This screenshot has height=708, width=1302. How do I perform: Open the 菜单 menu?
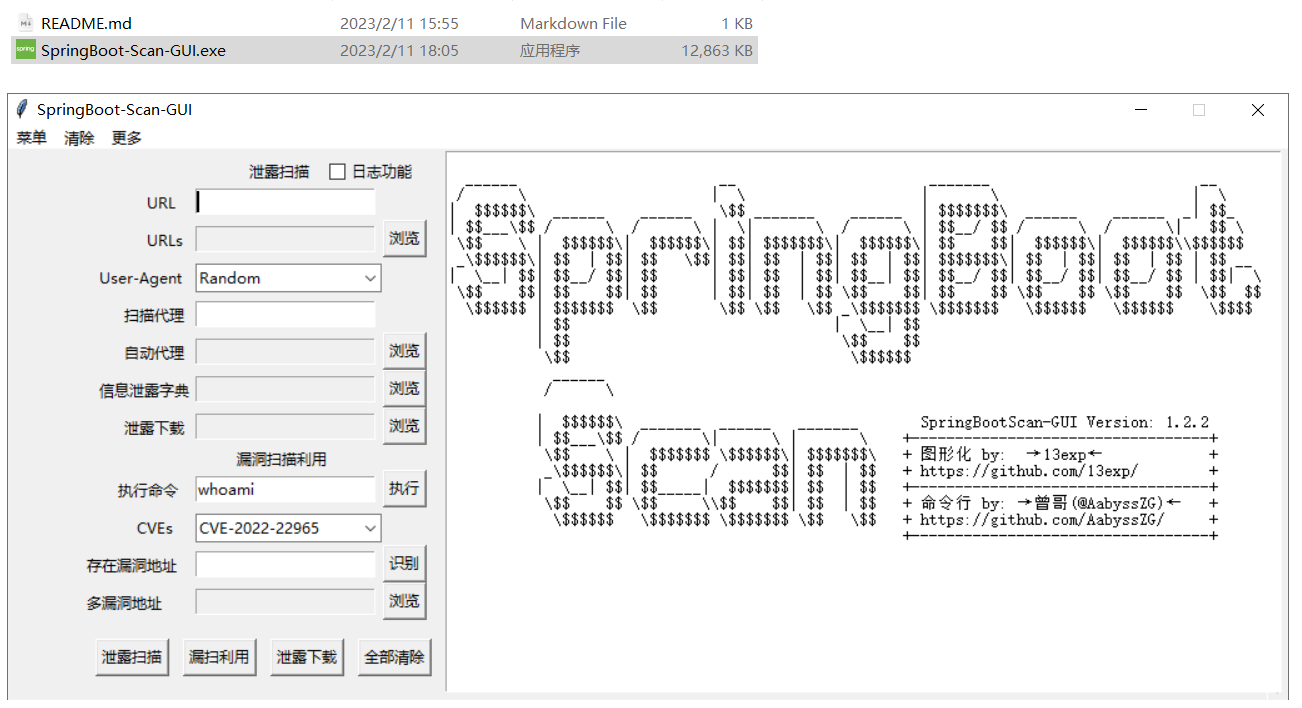tap(31, 138)
